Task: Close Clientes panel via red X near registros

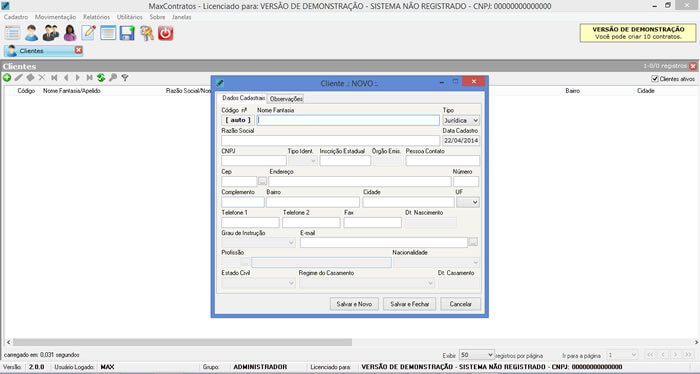Action: tap(693, 66)
